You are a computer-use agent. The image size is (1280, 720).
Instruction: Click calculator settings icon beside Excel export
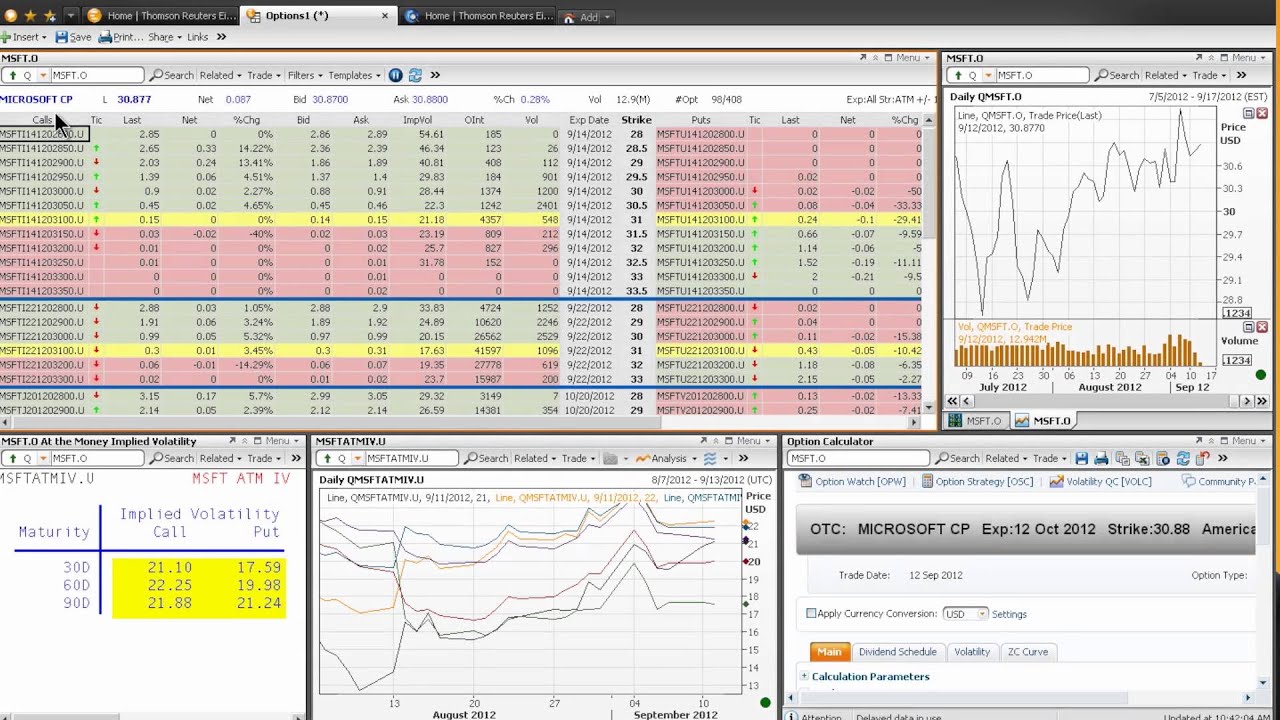(1162, 458)
